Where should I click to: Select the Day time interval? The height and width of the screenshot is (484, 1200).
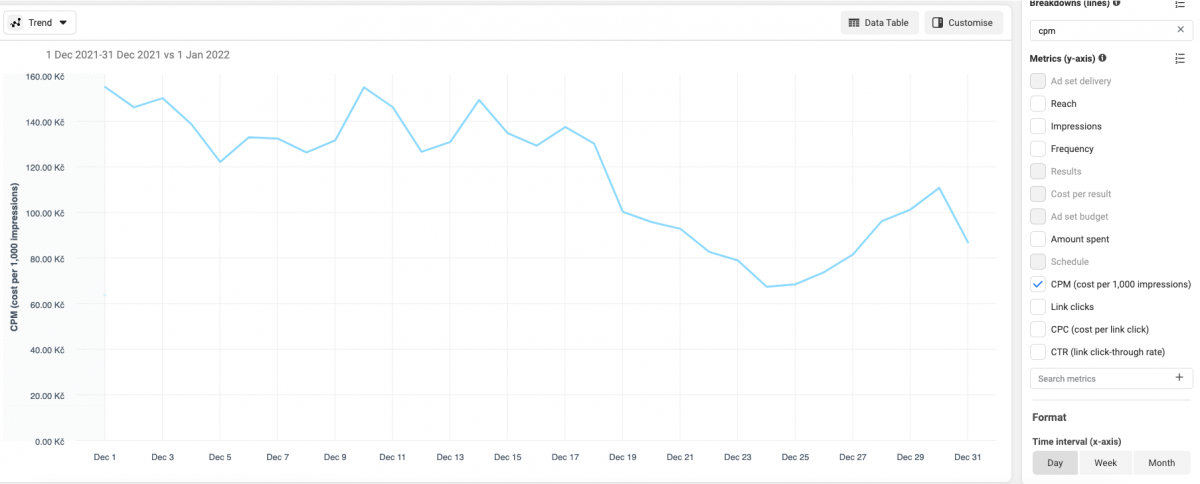[1055, 463]
